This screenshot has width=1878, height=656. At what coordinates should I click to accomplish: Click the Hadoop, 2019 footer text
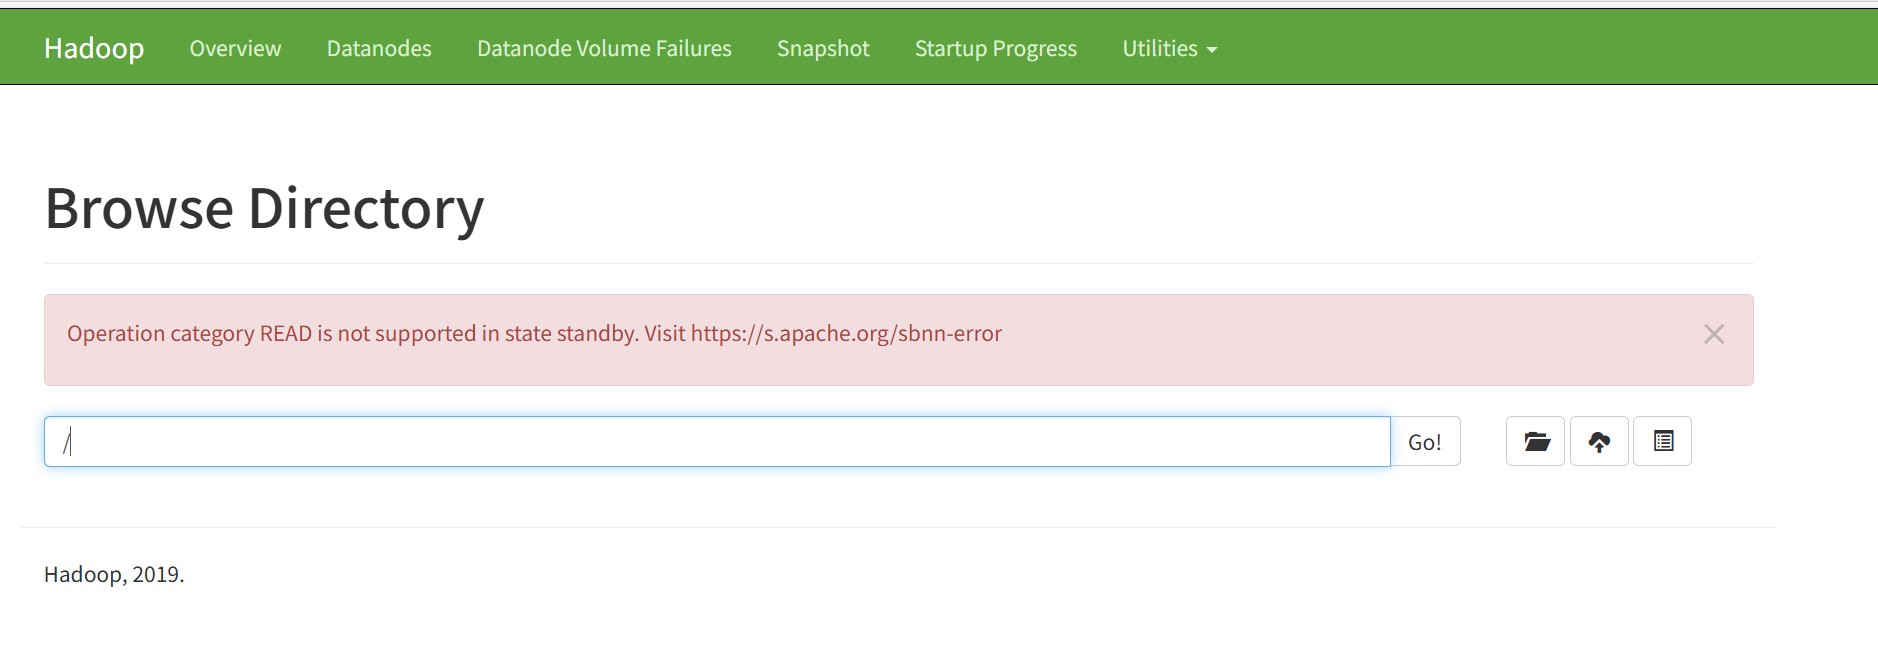tap(113, 574)
